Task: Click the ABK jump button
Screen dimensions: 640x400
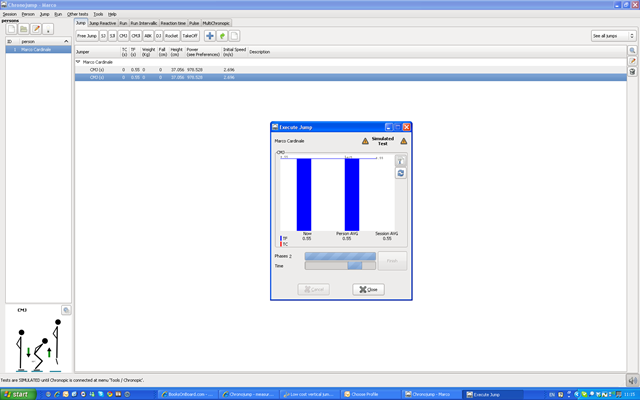Action: tap(148, 36)
